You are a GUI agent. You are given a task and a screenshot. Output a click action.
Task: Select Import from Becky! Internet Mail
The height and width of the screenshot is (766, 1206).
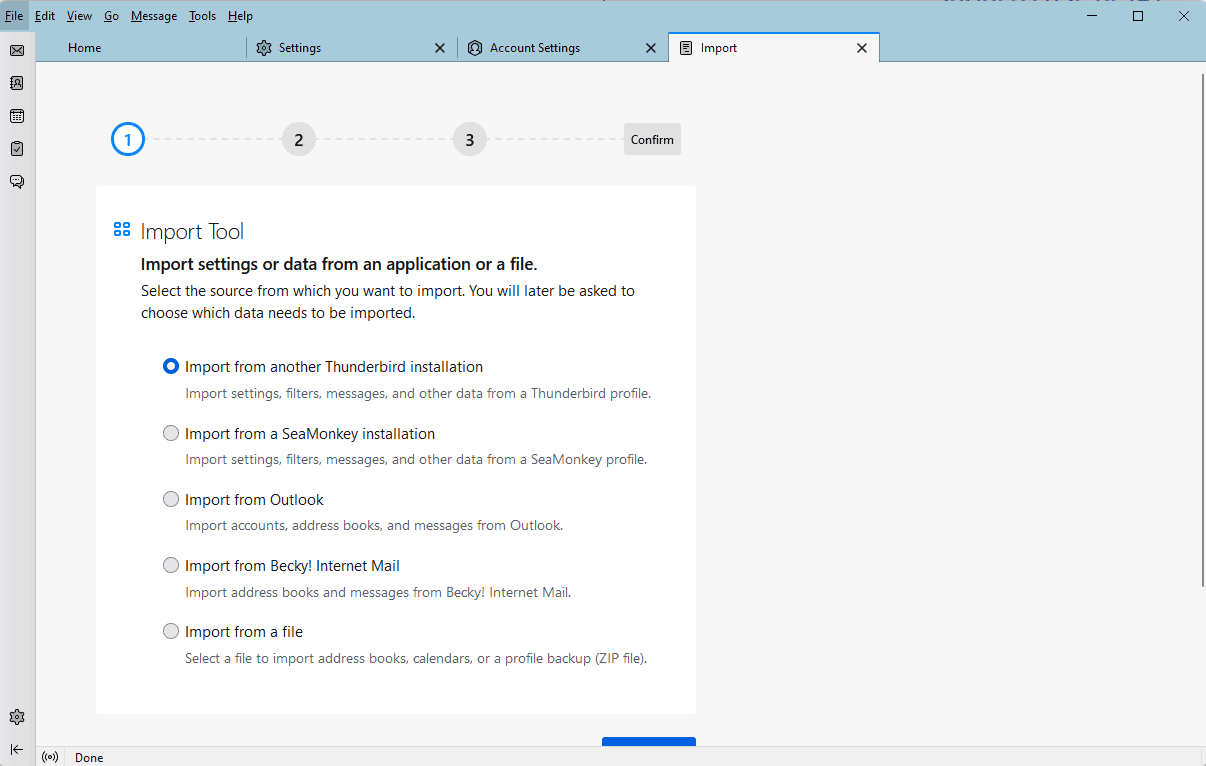click(x=171, y=565)
